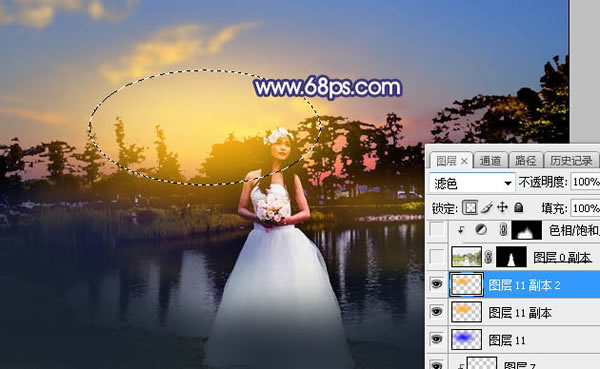Close the 图层 tab with the x
This screenshot has width=600, height=369.
pos(464,162)
